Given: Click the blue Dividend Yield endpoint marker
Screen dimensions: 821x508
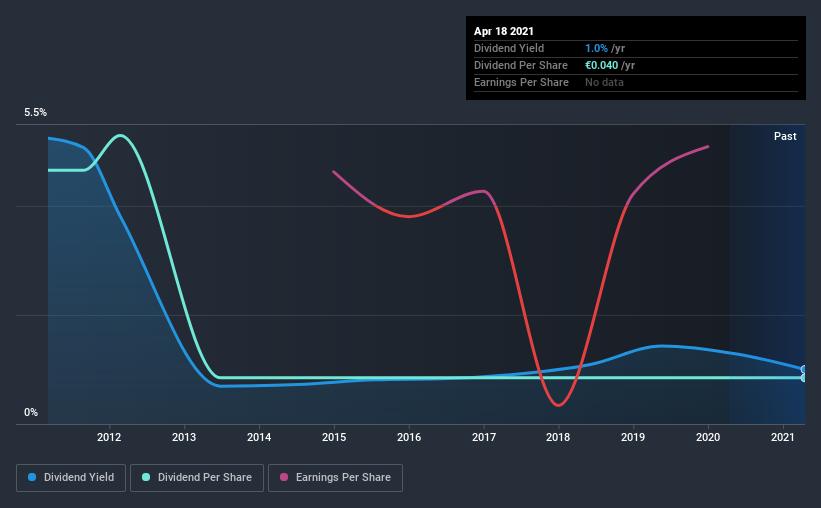Looking at the screenshot, I should 804,369.
